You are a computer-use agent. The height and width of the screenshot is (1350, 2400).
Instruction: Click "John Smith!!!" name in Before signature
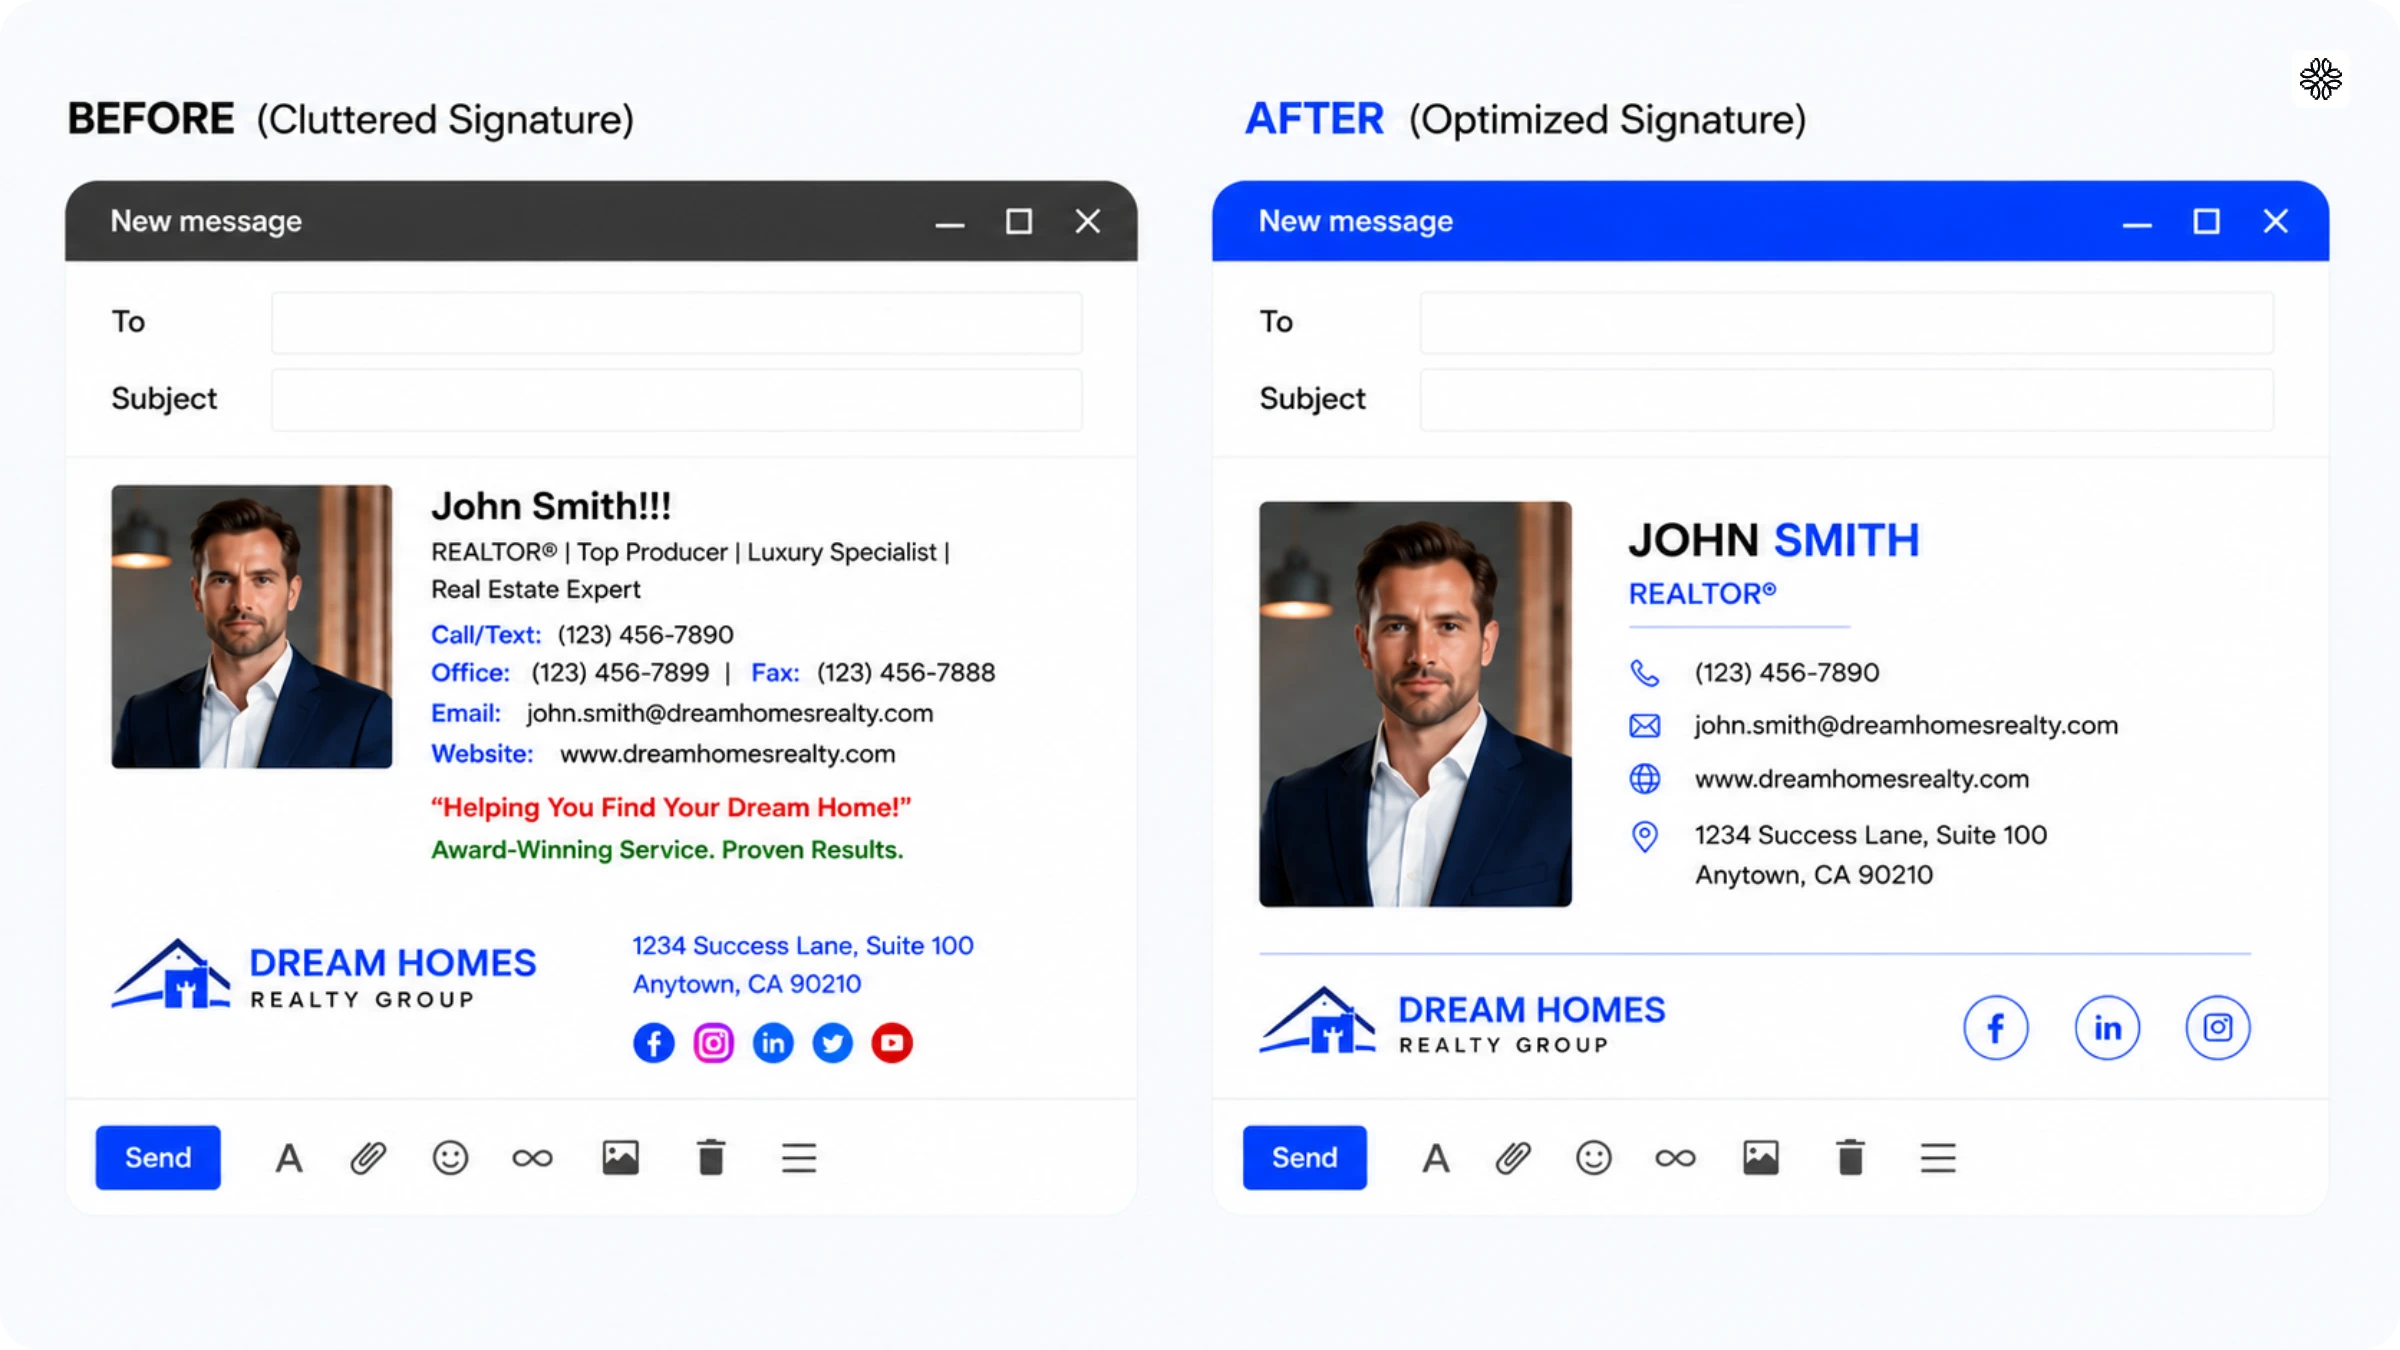click(551, 506)
